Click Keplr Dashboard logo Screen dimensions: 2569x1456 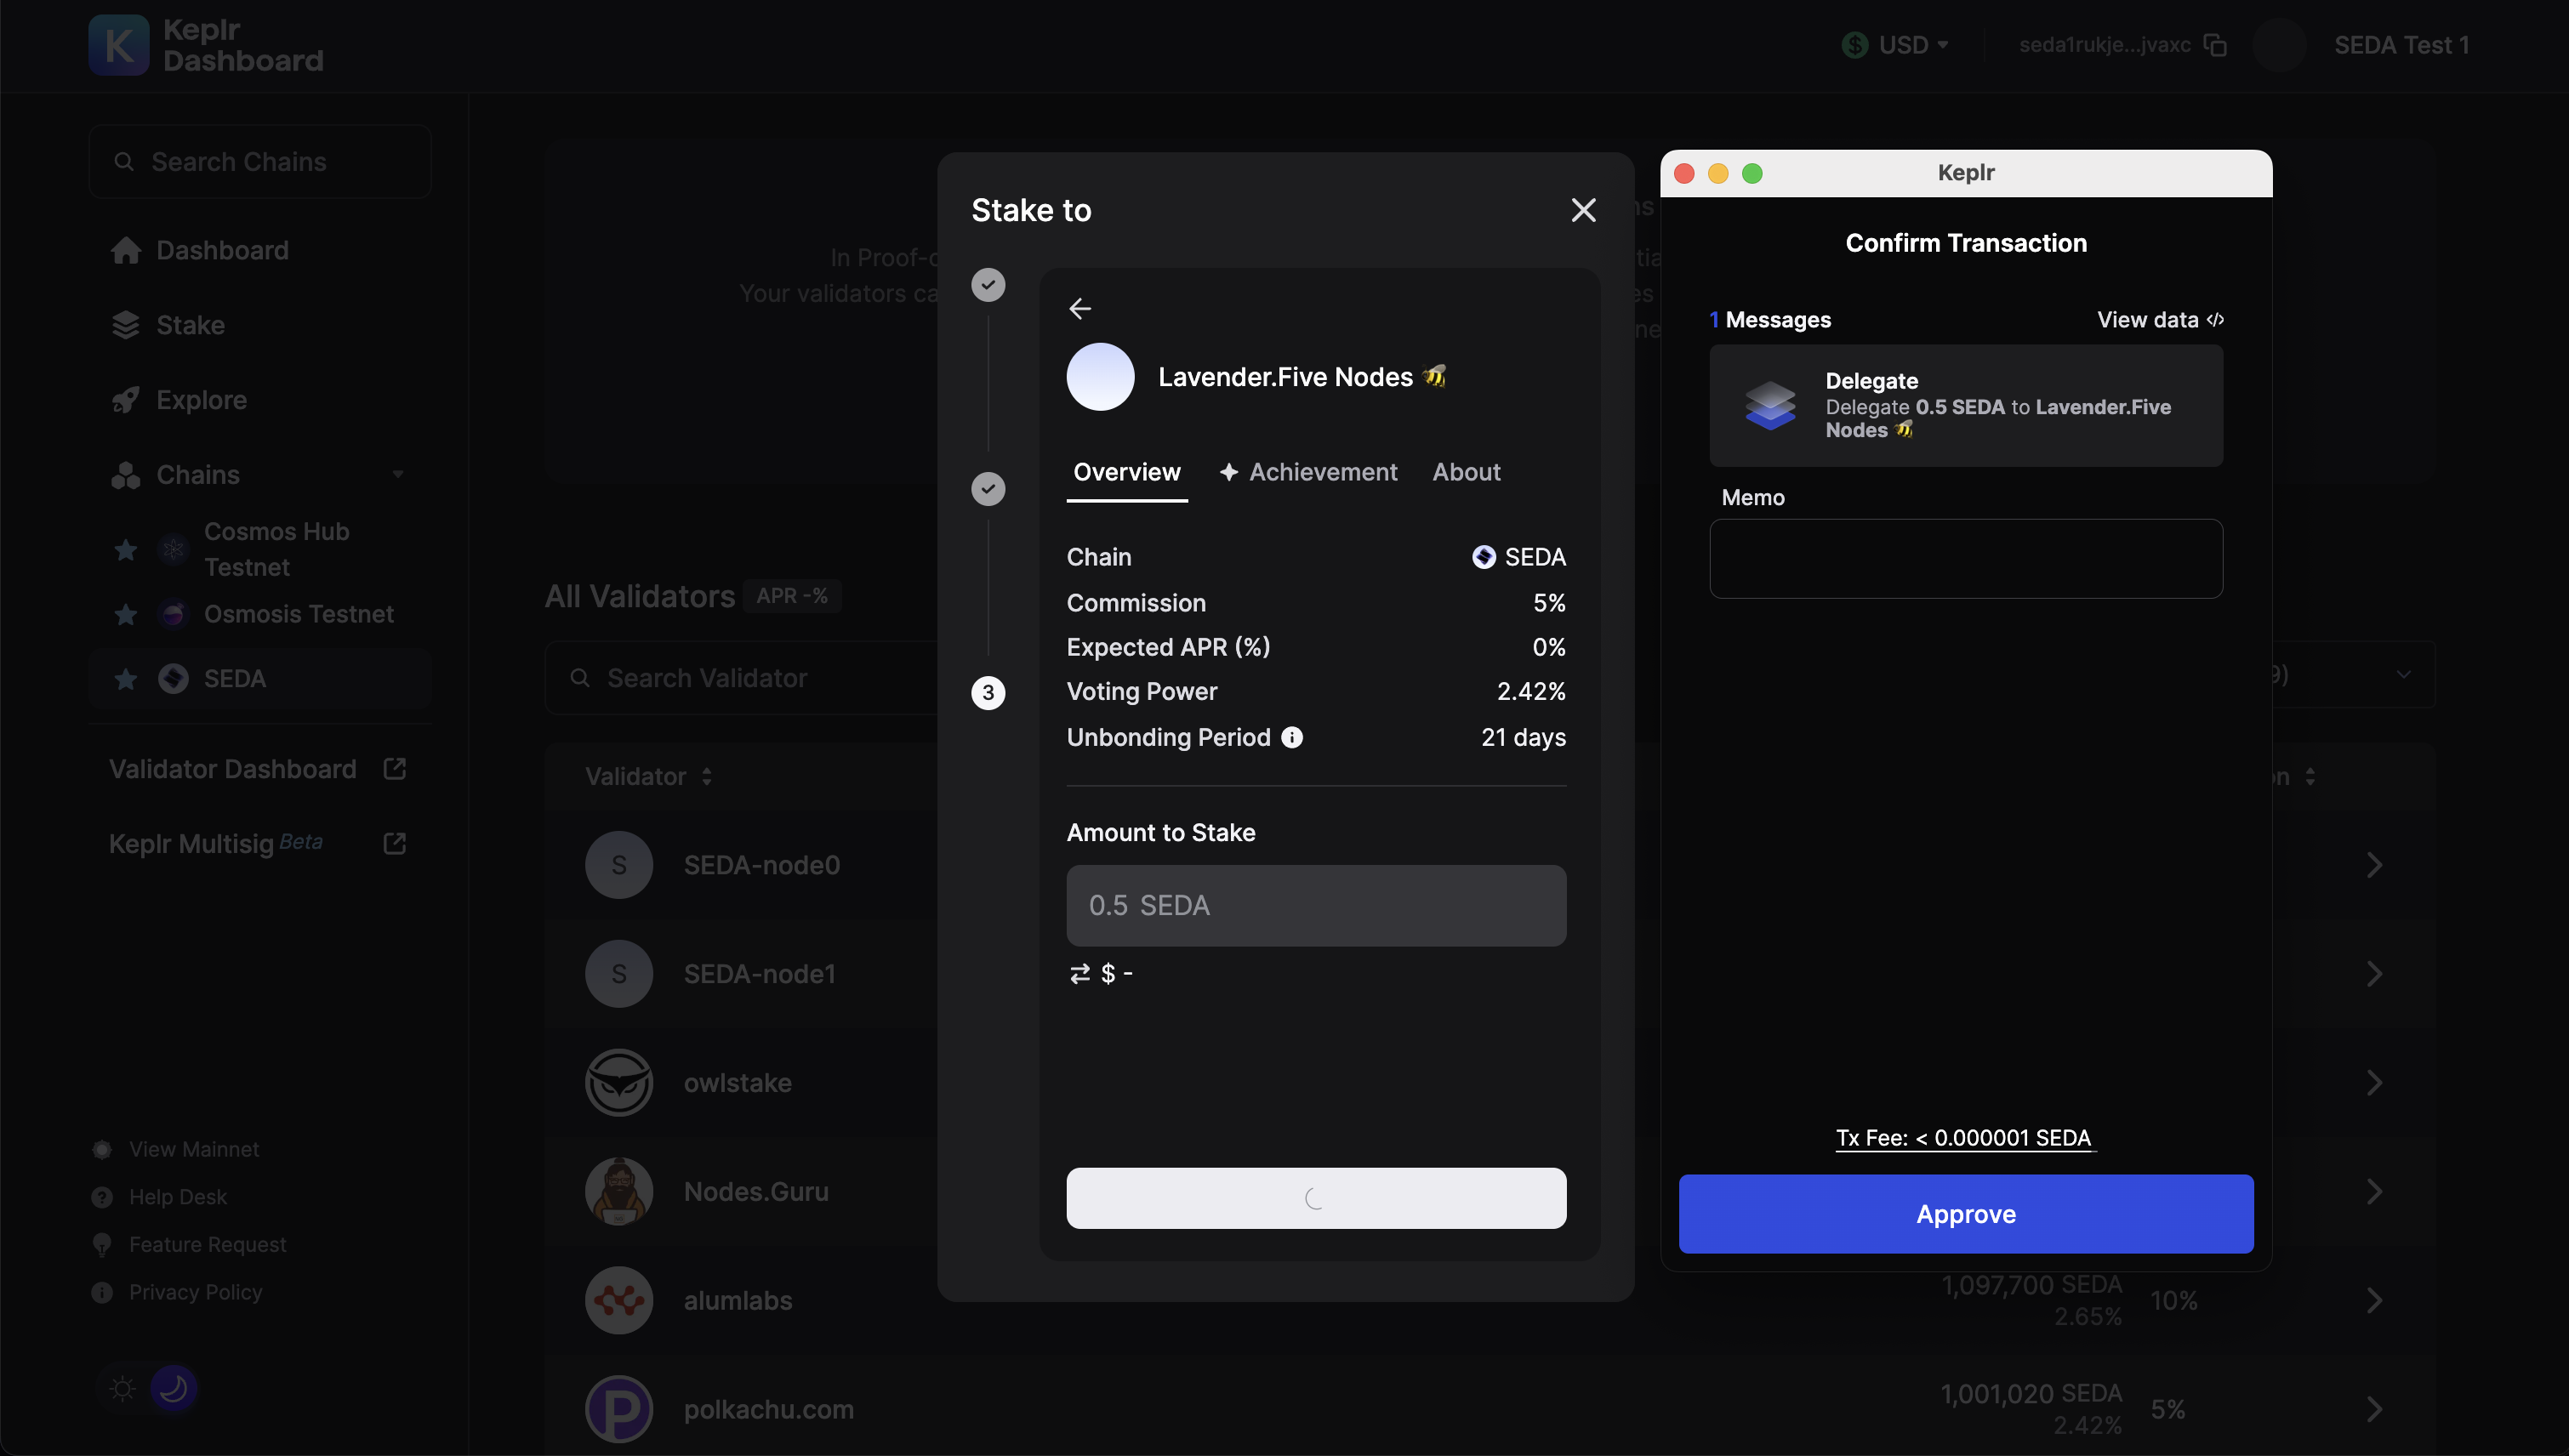[x=119, y=45]
